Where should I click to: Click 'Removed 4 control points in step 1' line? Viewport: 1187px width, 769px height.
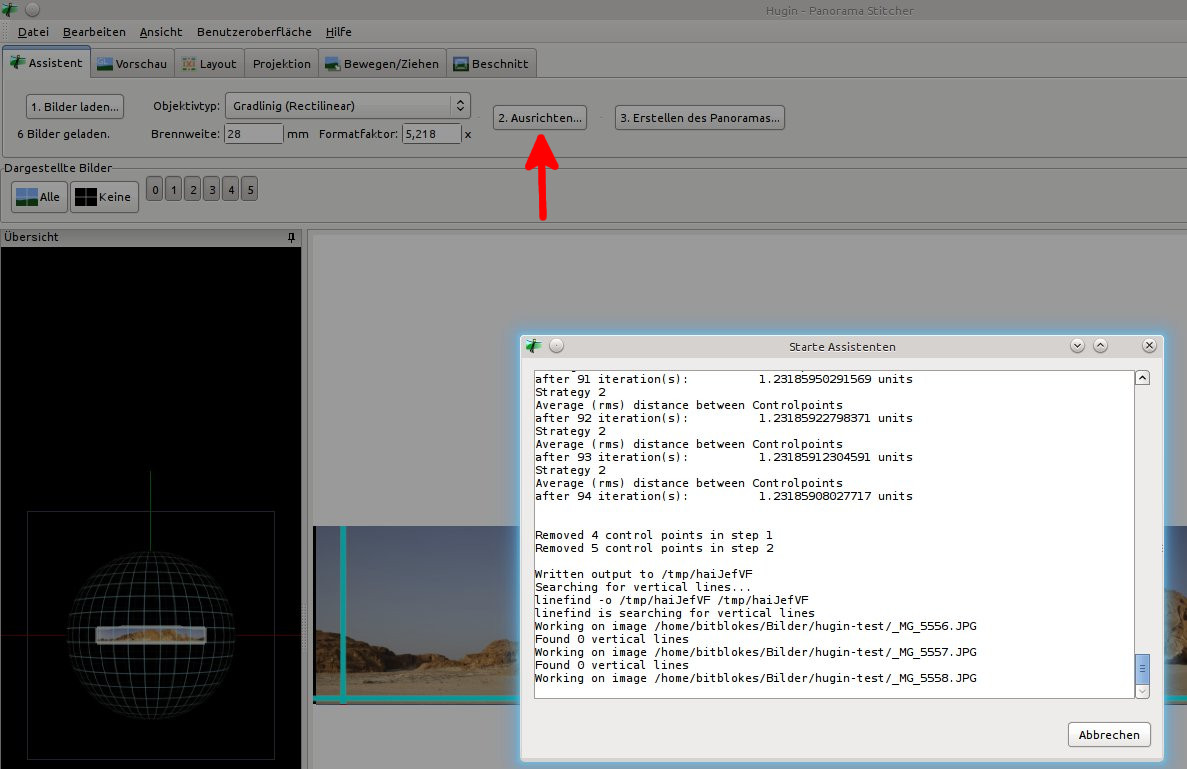pos(653,535)
